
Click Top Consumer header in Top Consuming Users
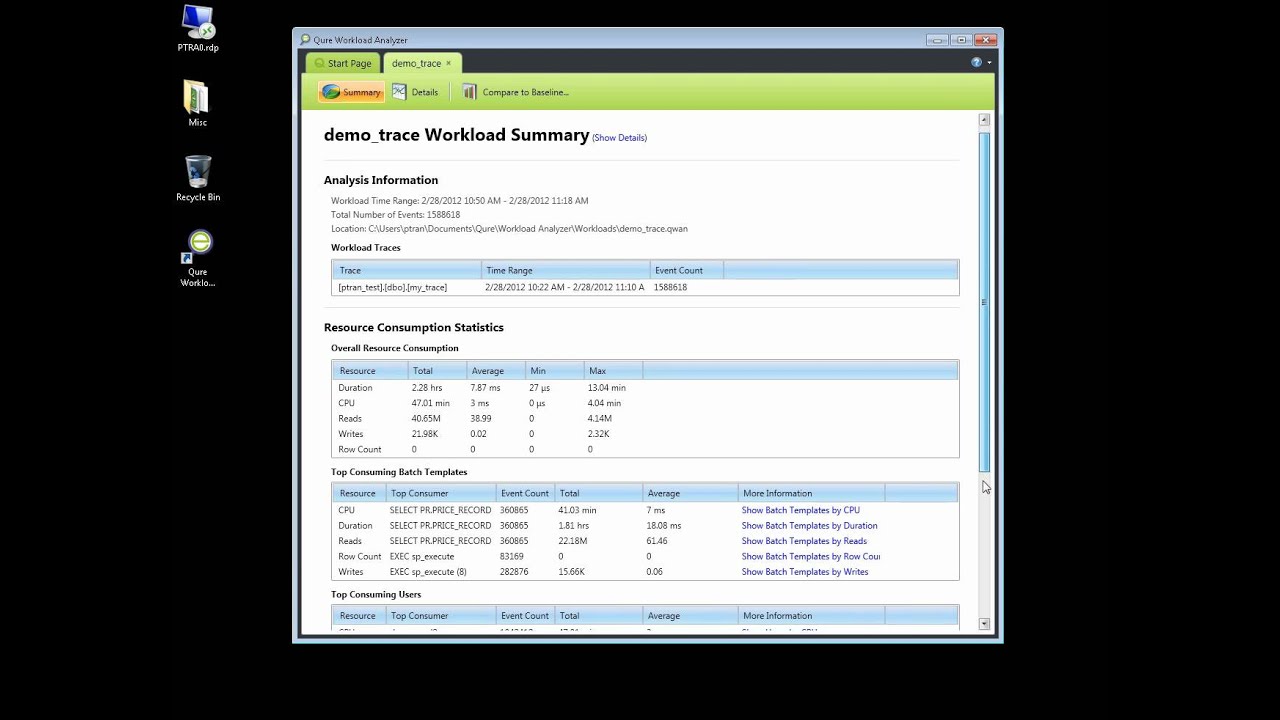pos(440,616)
